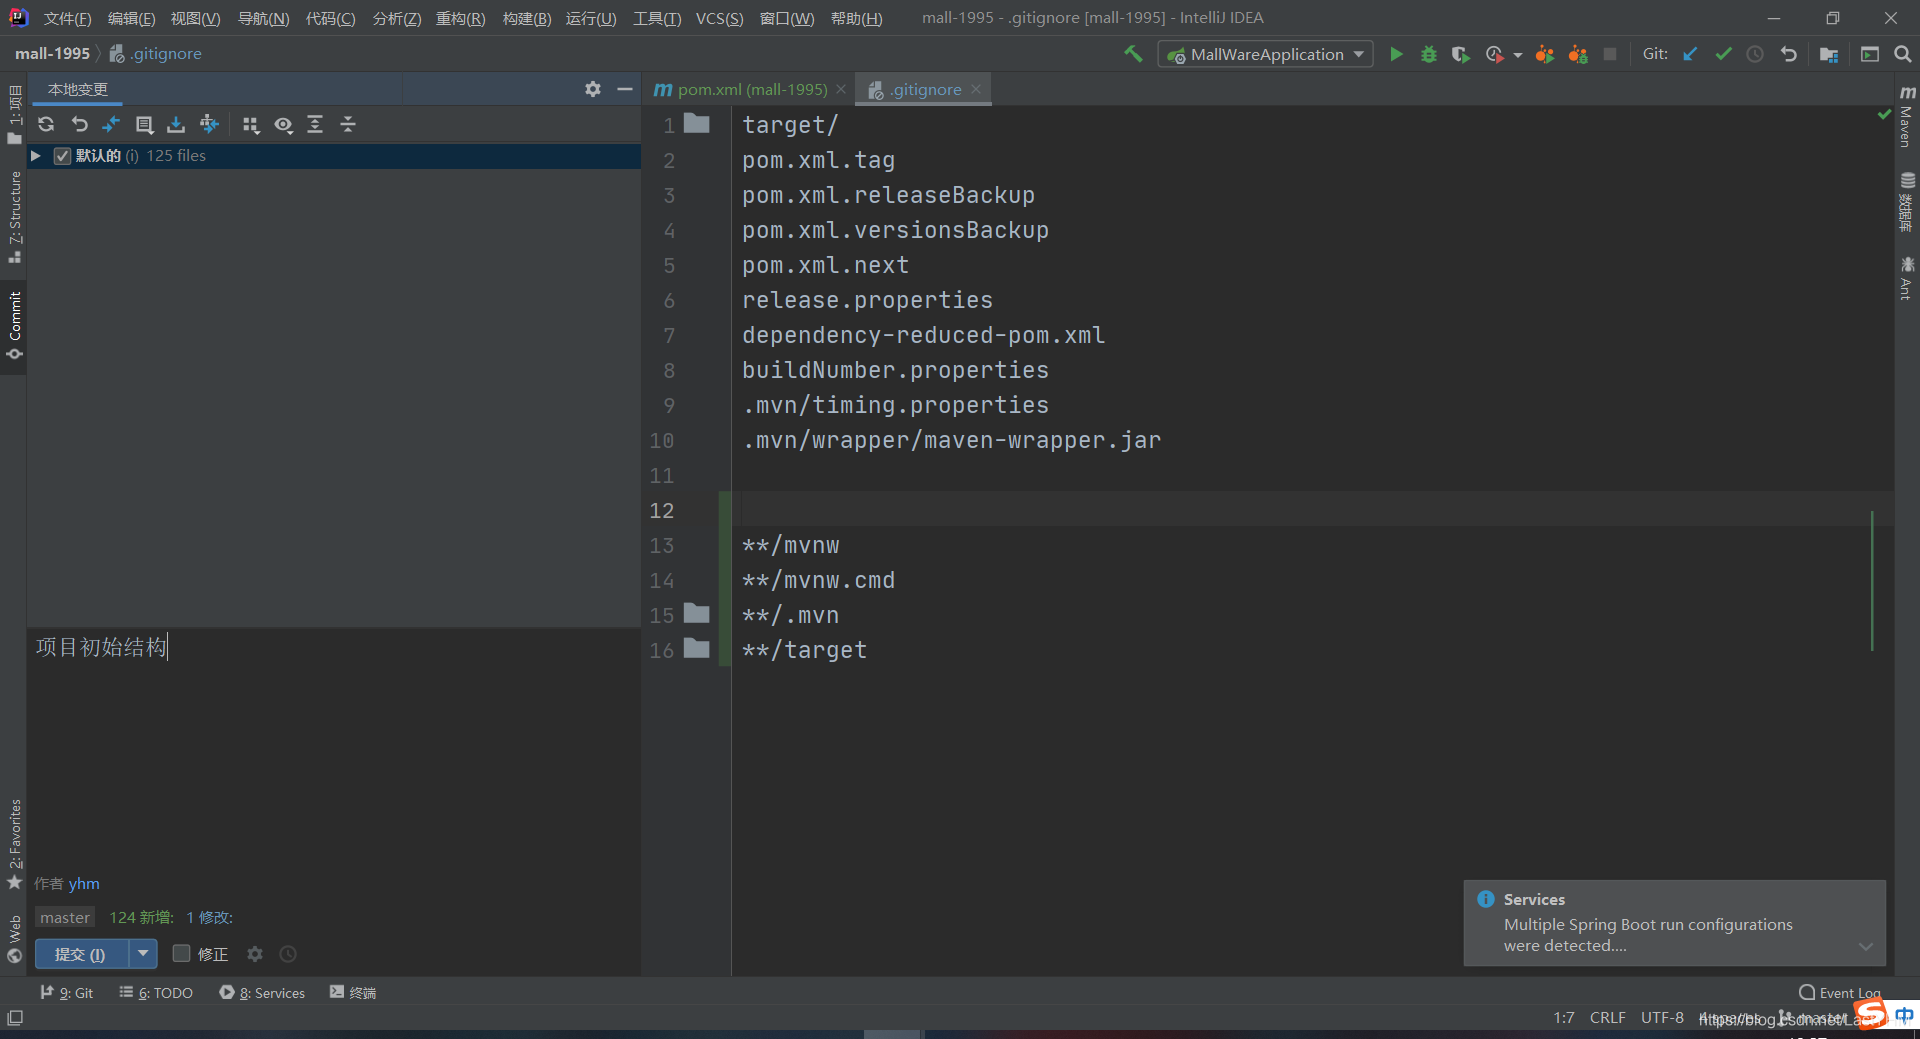
Task: Open the Terminal tool window tab
Action: pyautogui.click(x=353, y=993)
